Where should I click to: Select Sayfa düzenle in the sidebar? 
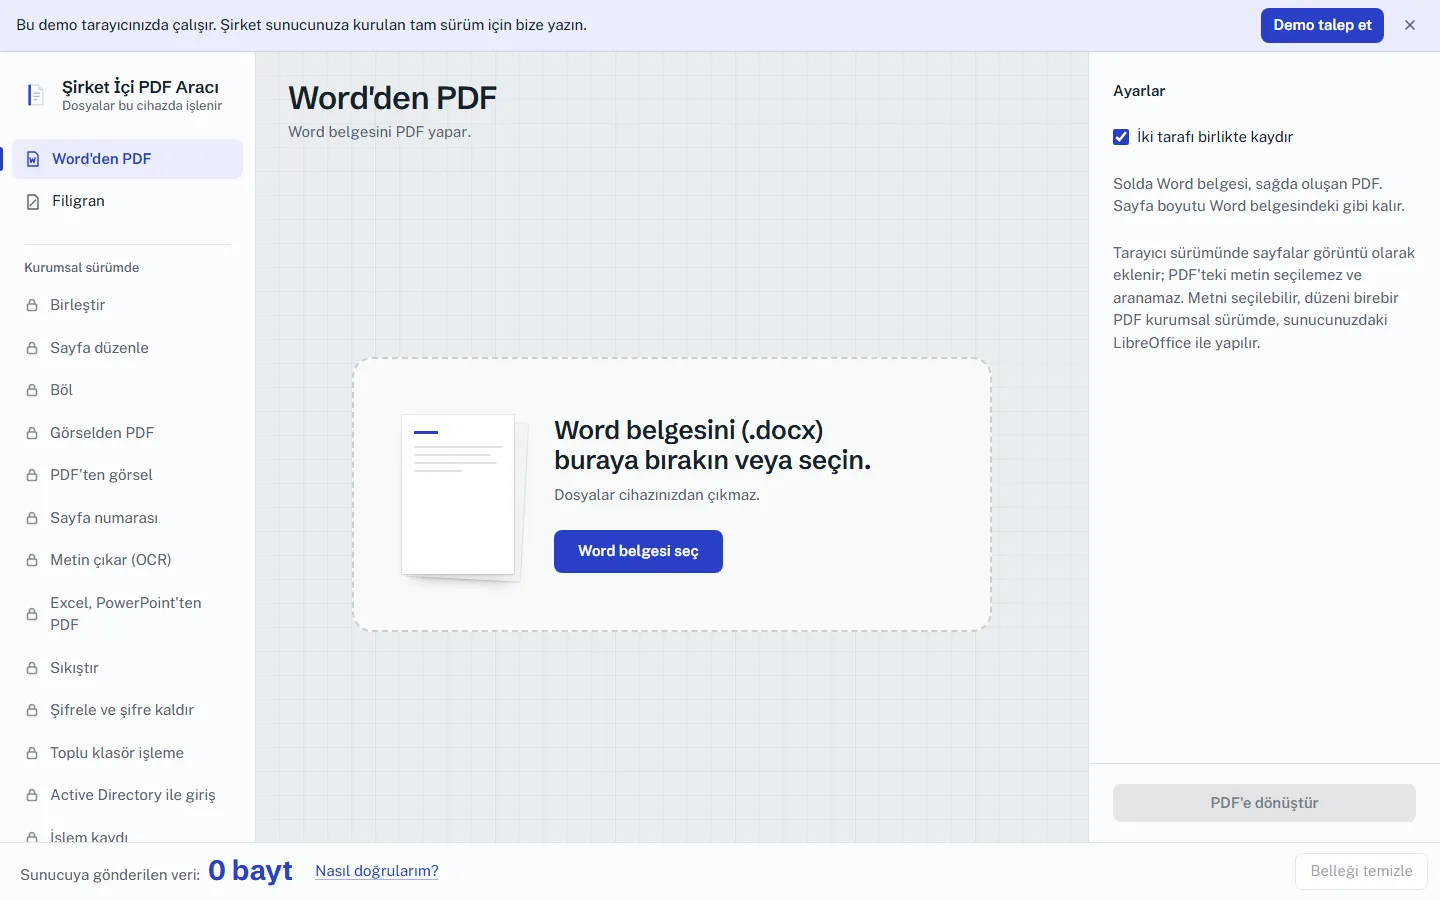click(x=127, y=348)
